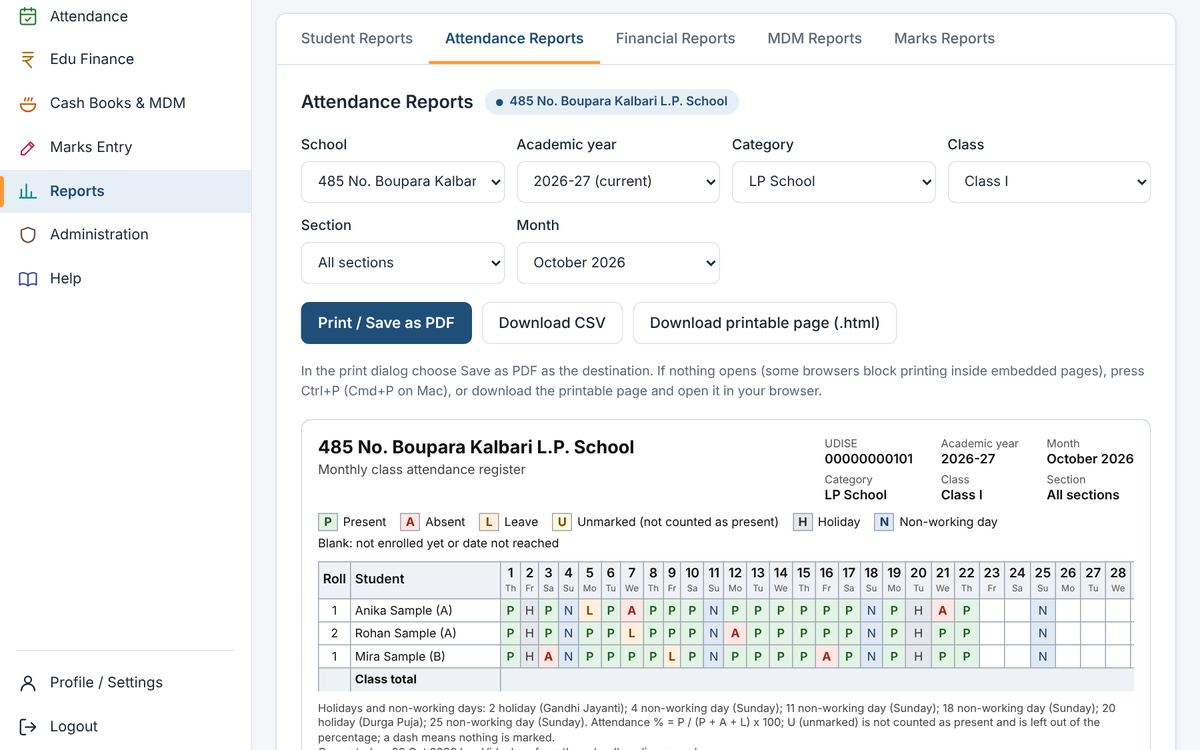Open the Attendance sidebar item

tap(125, 16)
